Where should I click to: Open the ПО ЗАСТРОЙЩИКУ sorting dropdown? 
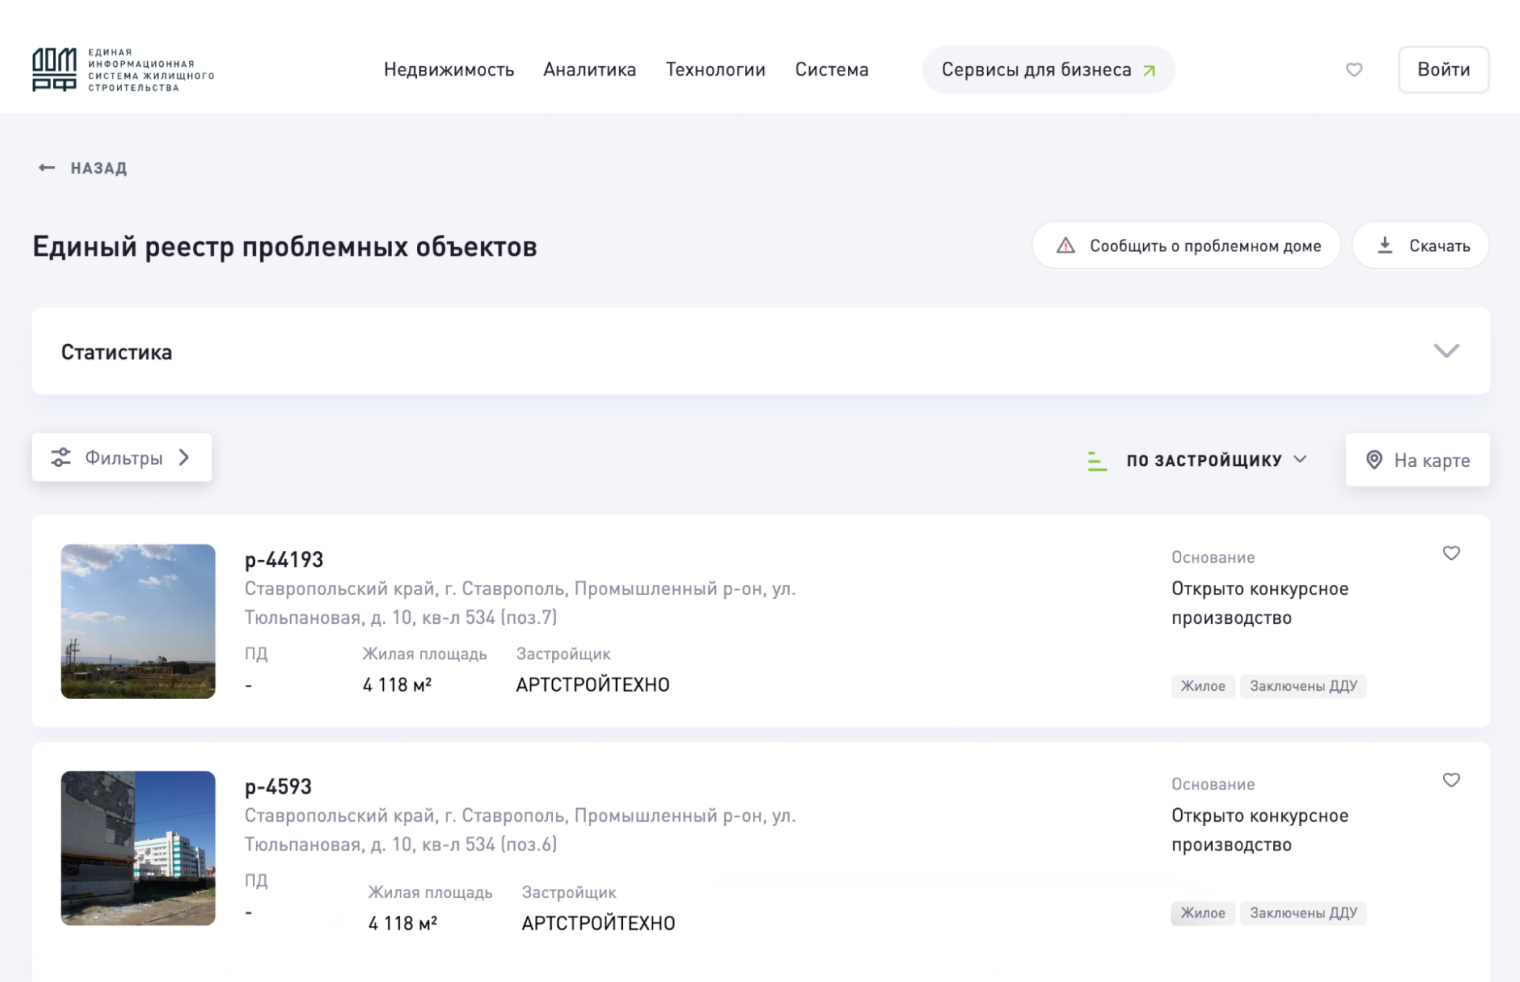pyautogui.click(x=1203, y=460)
